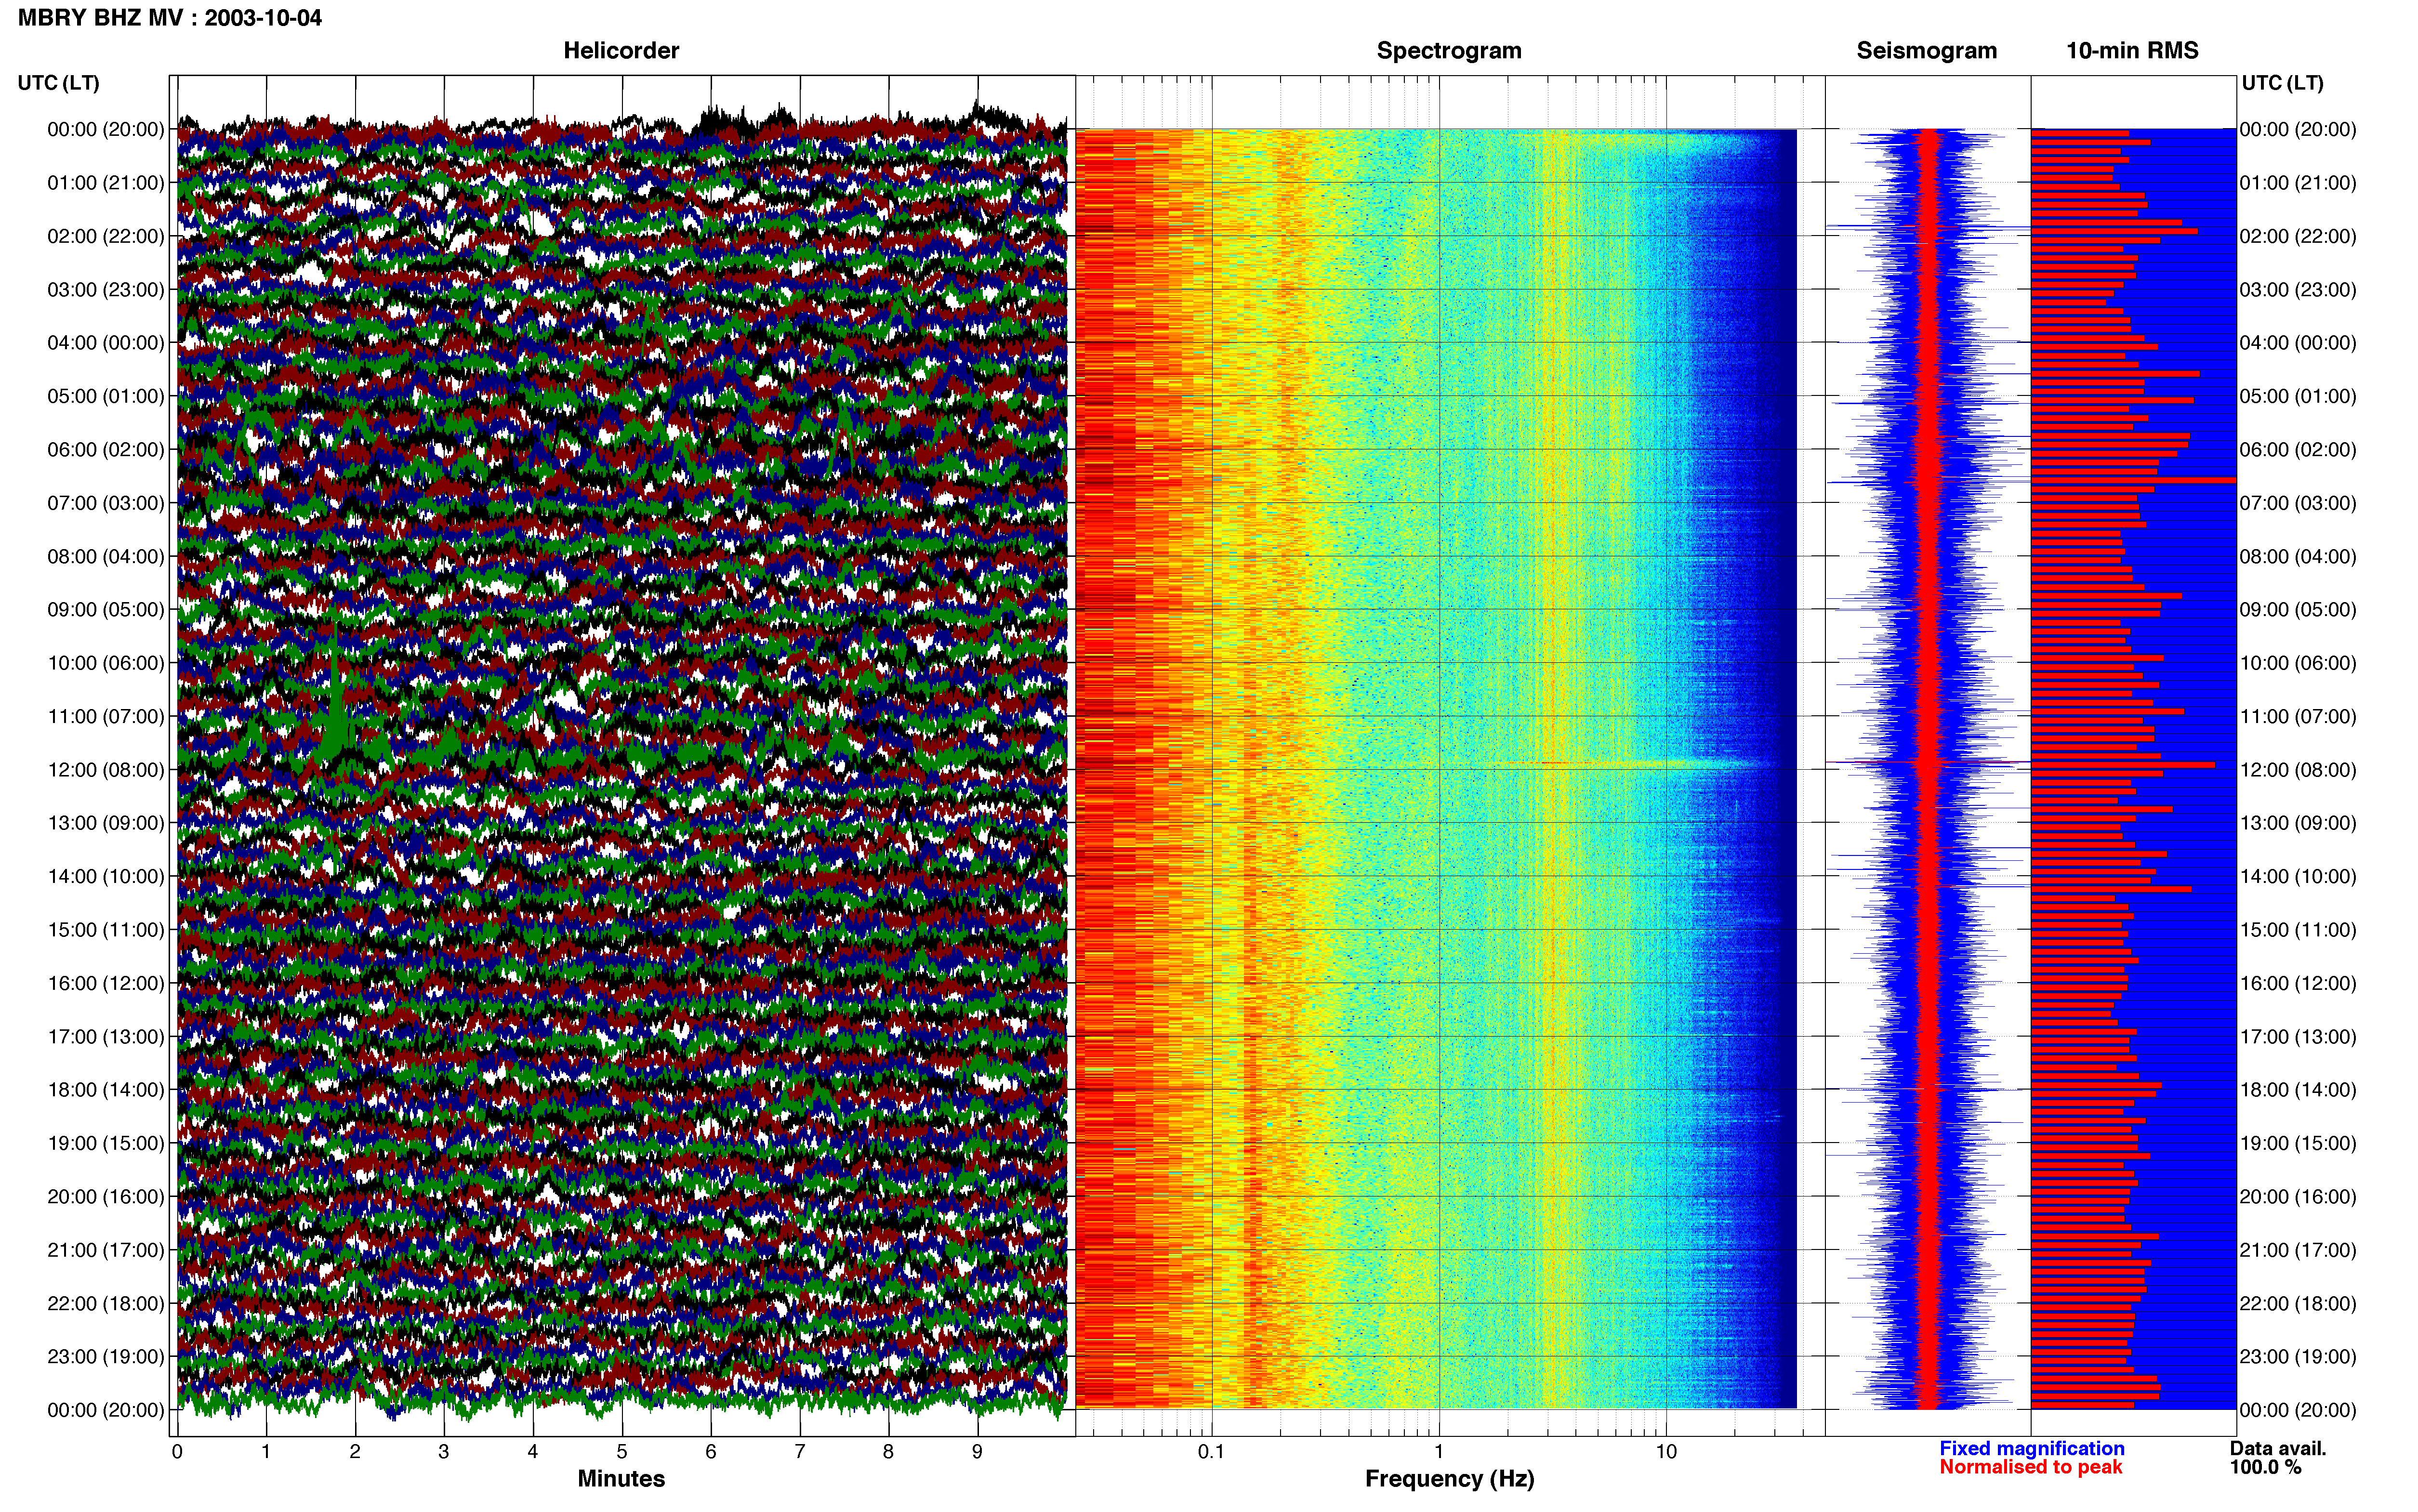
Task: Select the 10-min RMS panel heading
Action: click(x=2132, y=51)
